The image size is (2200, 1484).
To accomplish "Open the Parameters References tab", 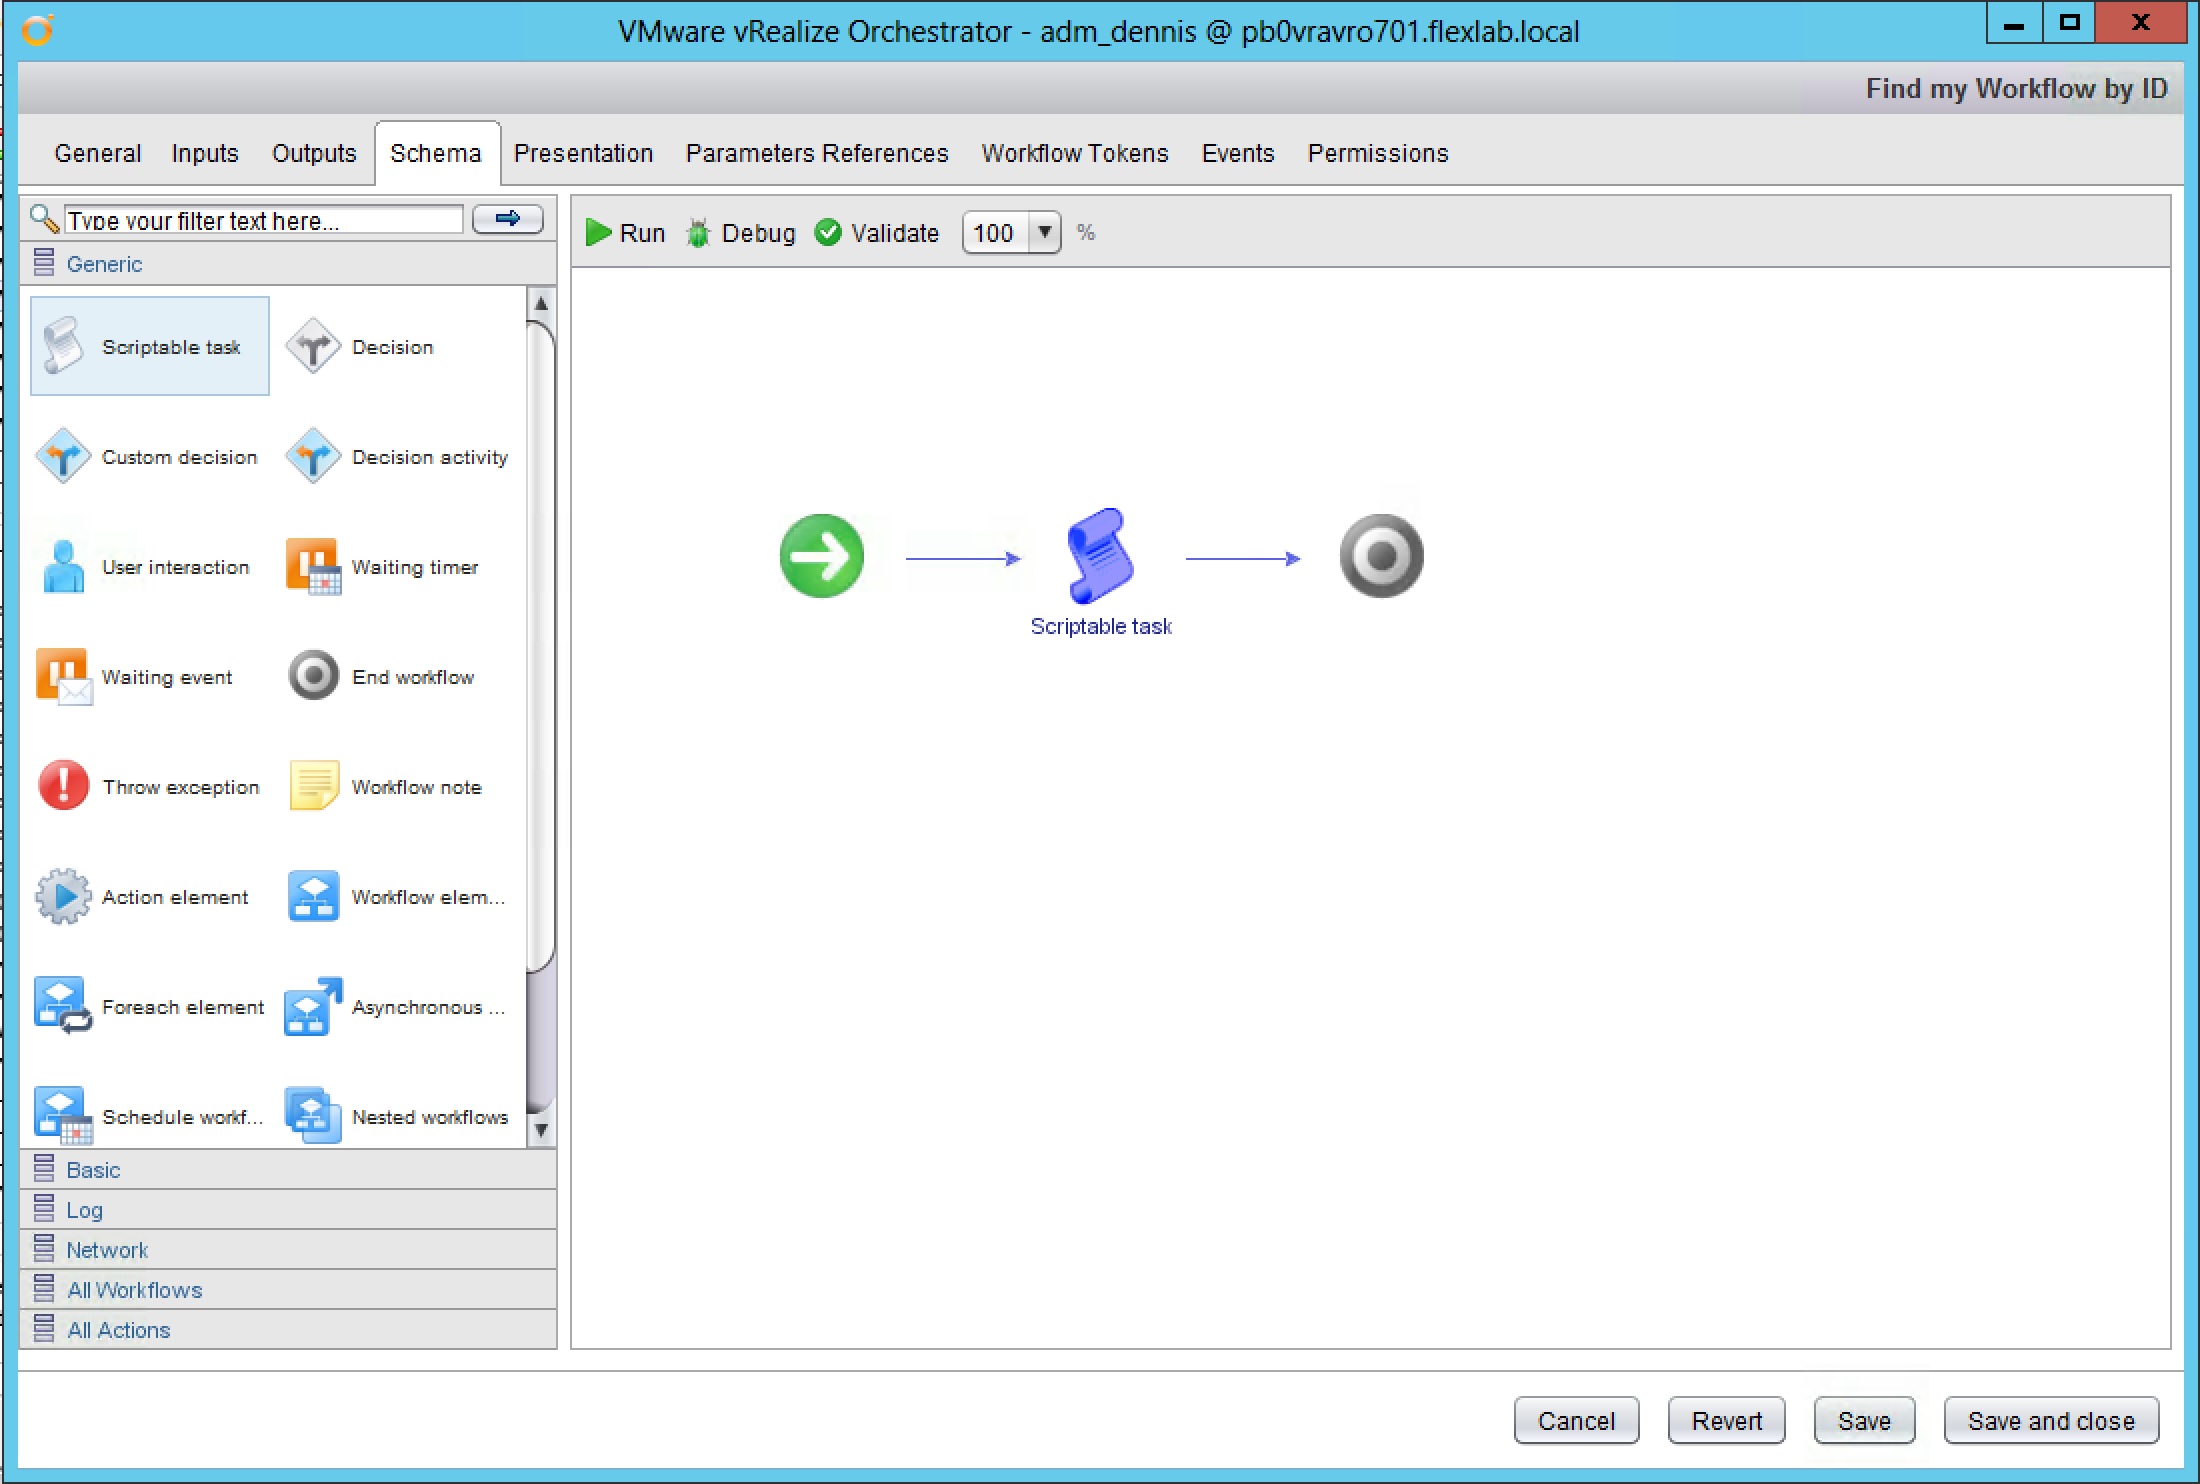I will tap(817, 153).
